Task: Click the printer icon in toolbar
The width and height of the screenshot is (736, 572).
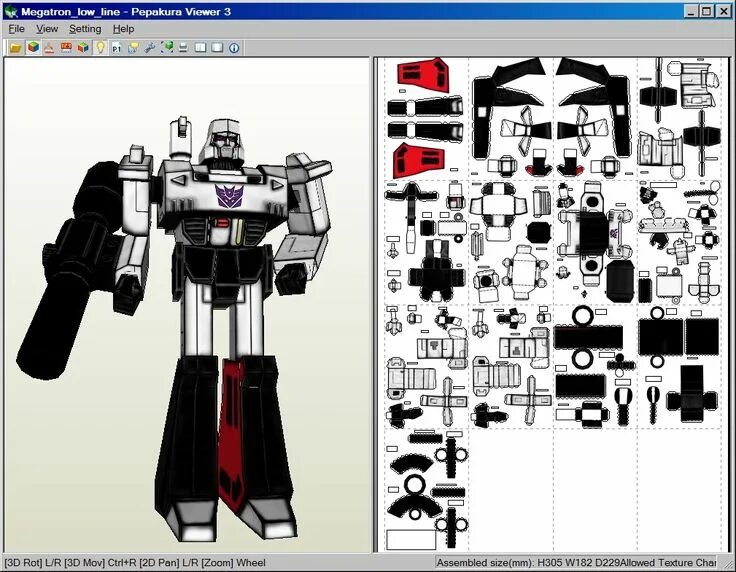Action: click(x=184, y=47)
